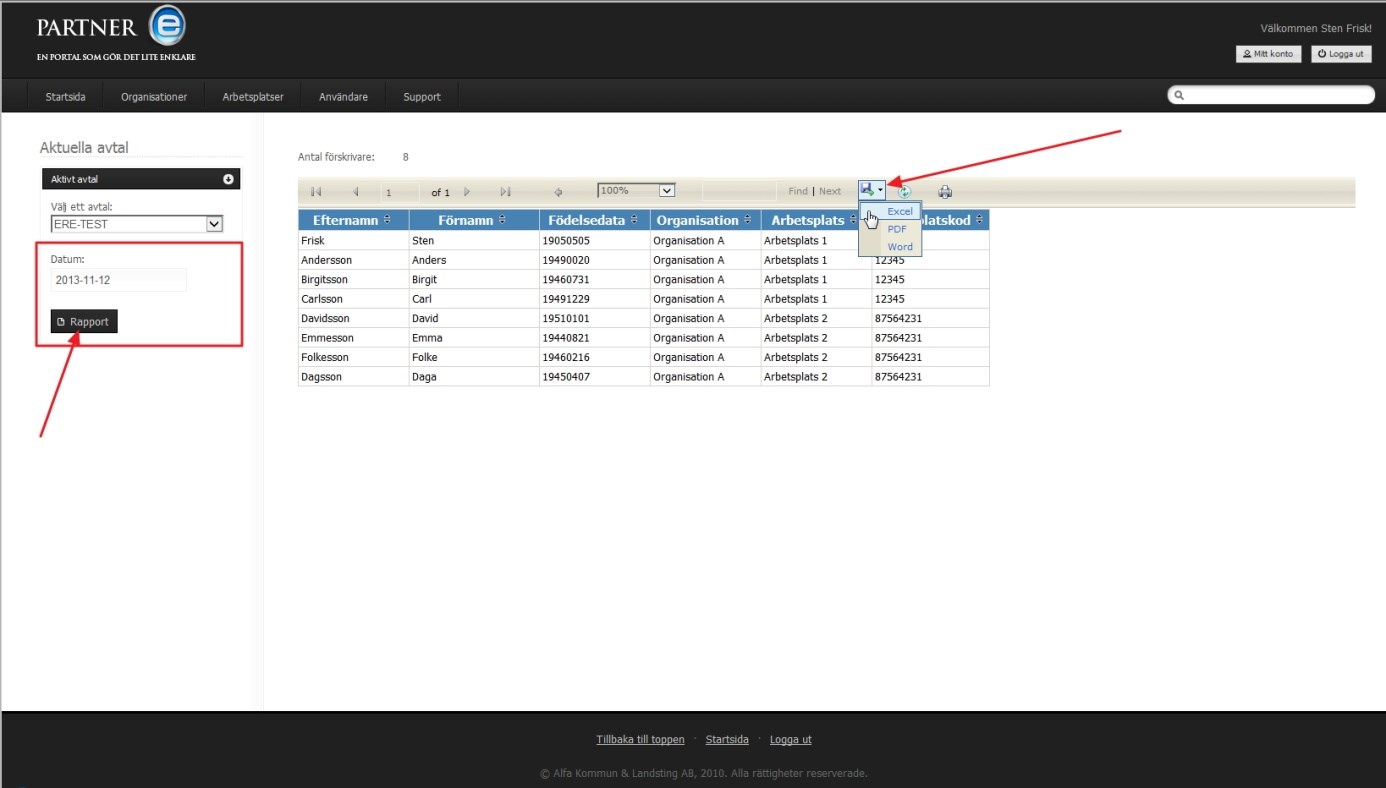Viewport: 1386px width, 788px height.
Task: Collapse the Aktivt avtal panel
Action: [x=228, y=179]
